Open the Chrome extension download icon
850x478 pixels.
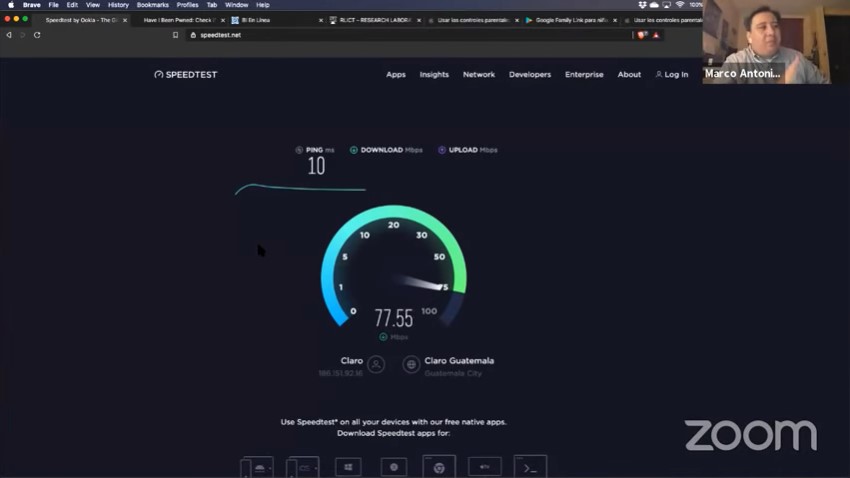click(x=439, y=467)
